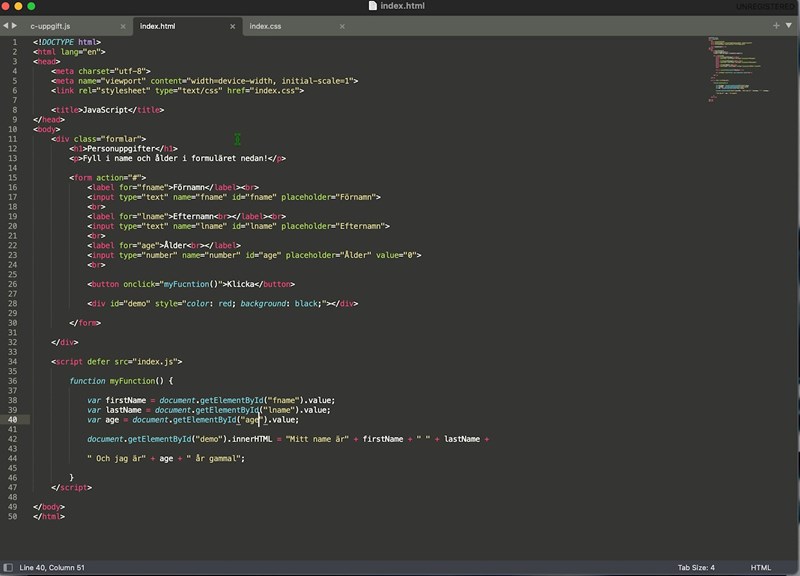Close the index.html tab
The width and height of the screenshot is (800, 576).
[x=231, y=25]
